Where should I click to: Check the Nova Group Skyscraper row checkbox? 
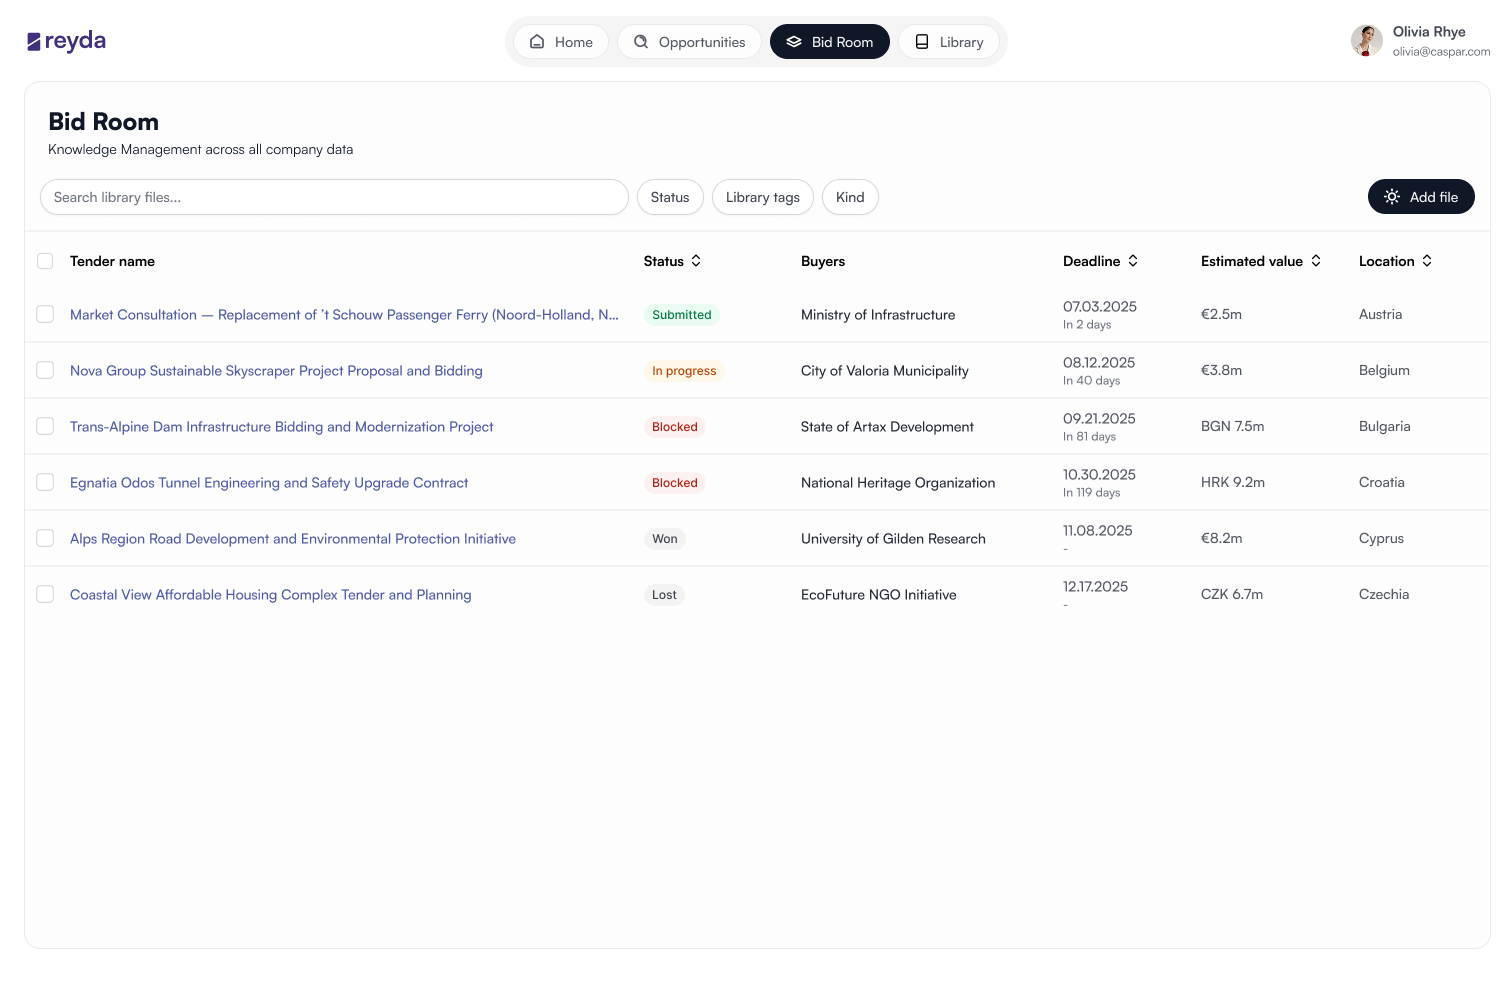45,370
